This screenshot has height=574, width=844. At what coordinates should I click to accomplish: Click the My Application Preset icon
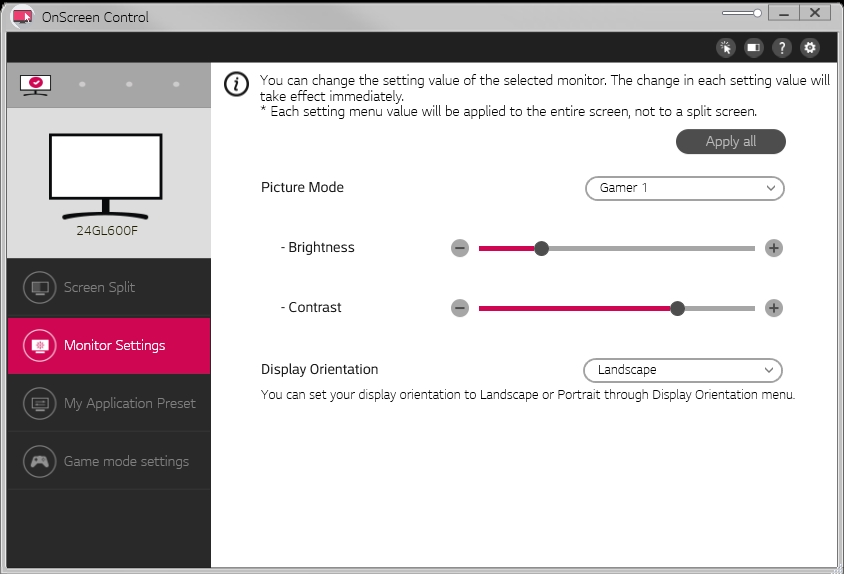[x=39, y=403]
